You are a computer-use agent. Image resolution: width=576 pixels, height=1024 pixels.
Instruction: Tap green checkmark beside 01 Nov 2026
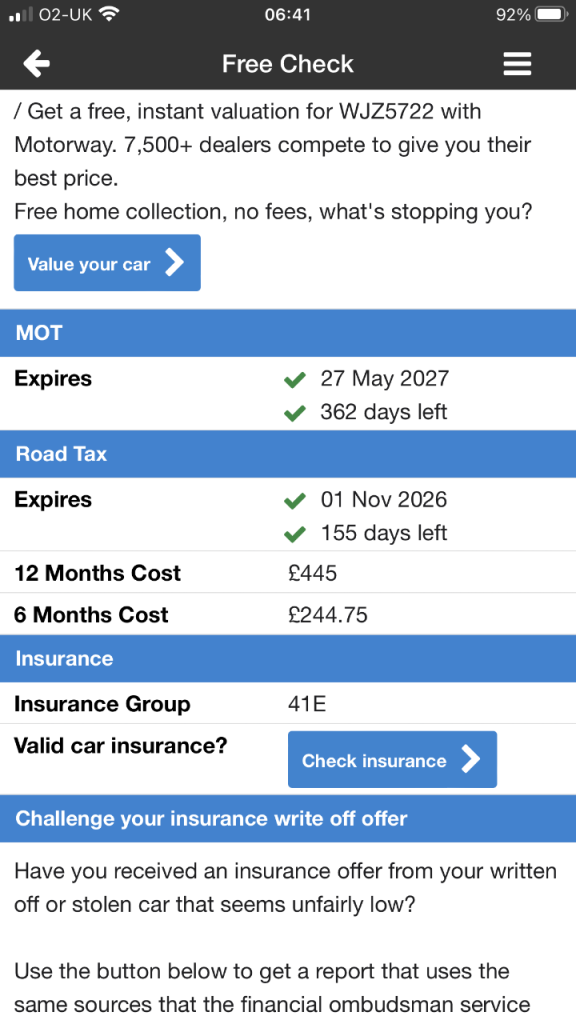(x=295, y=501)
